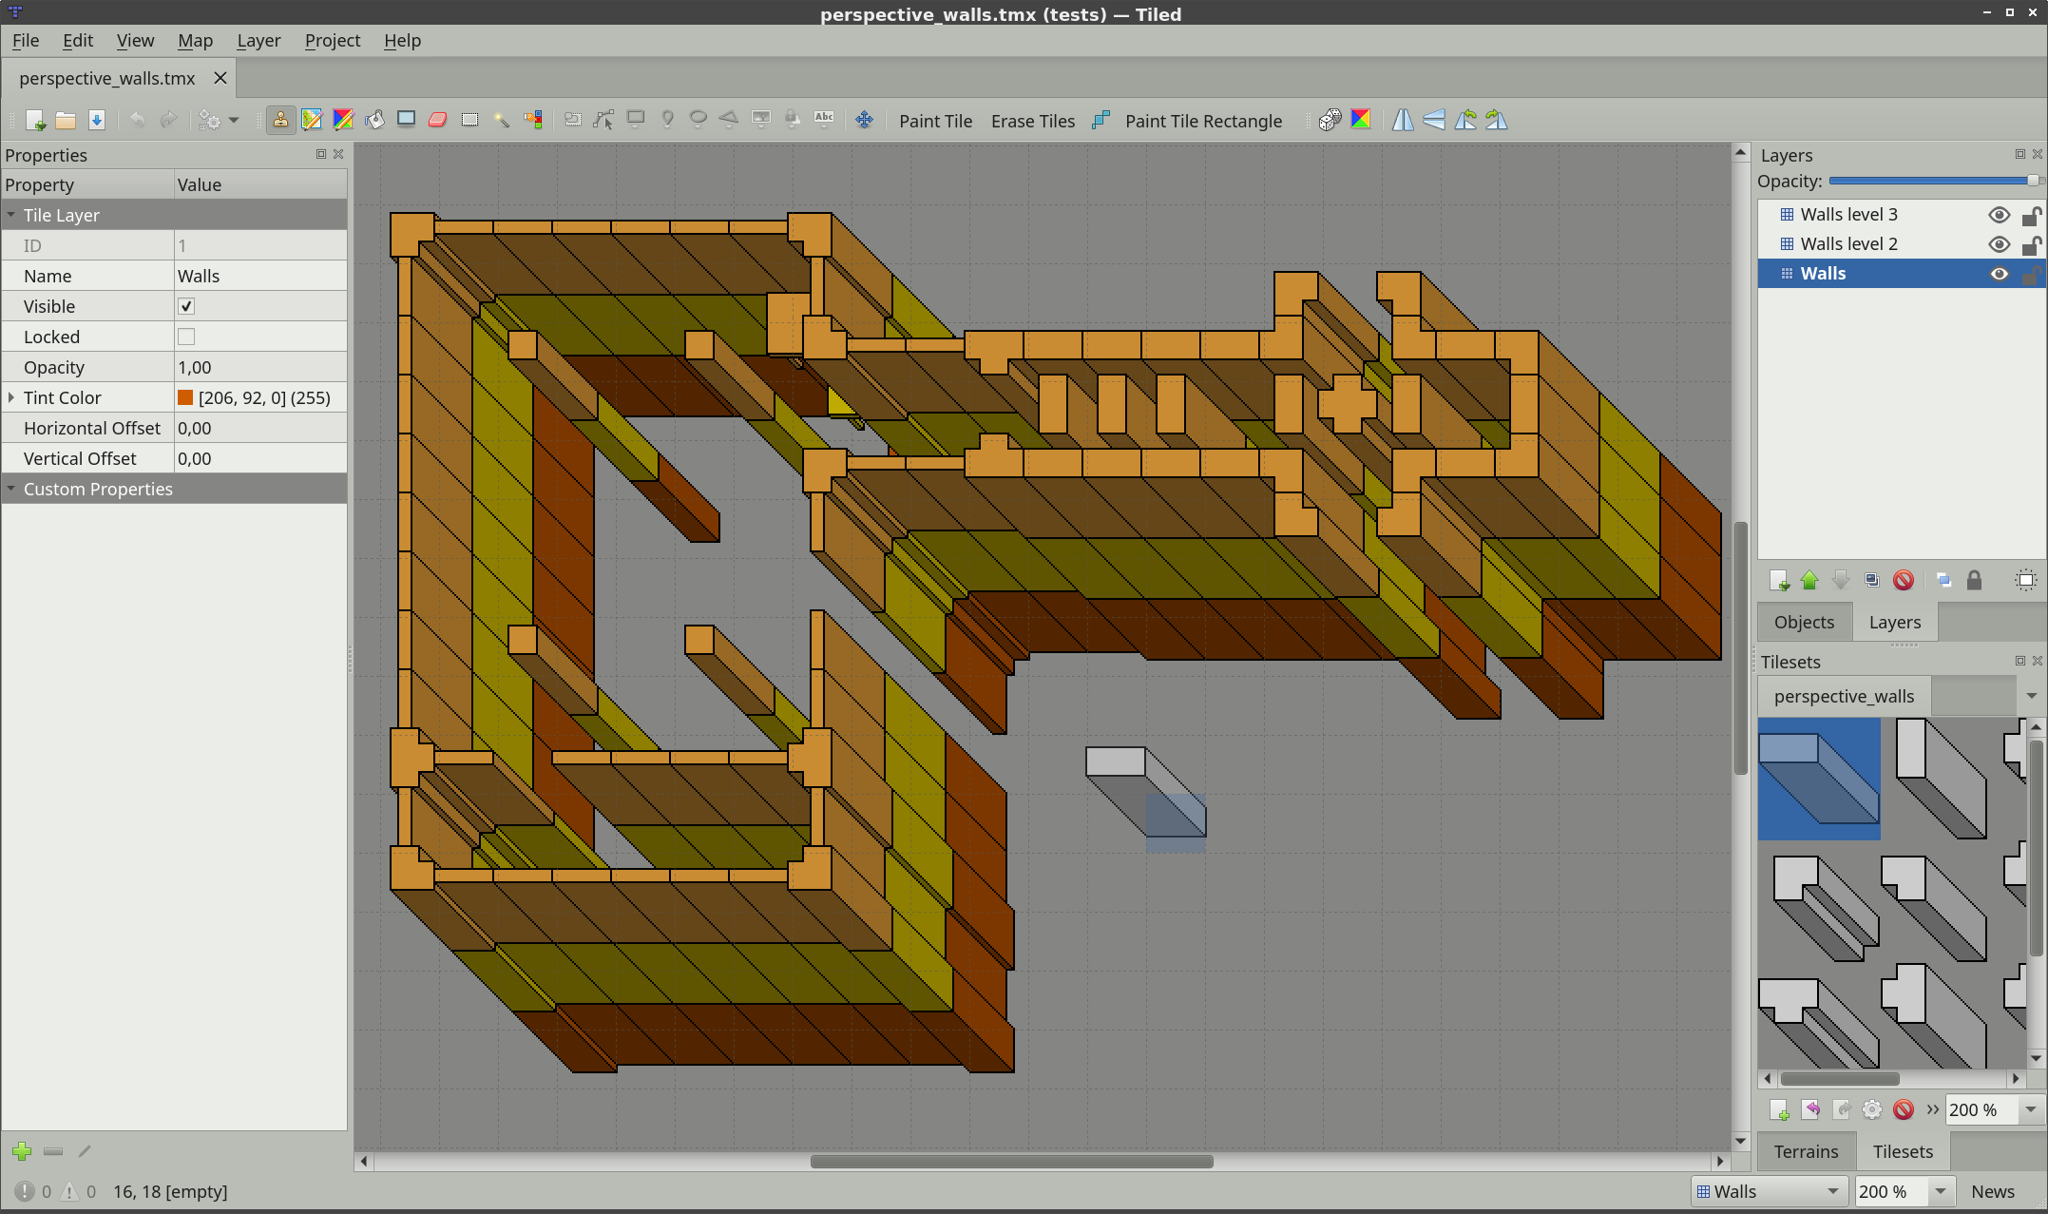Open the Walls layer combo box
Image resolution: width=2048 pixels, height=1214 pixels.
(x=1768, y=1191)
